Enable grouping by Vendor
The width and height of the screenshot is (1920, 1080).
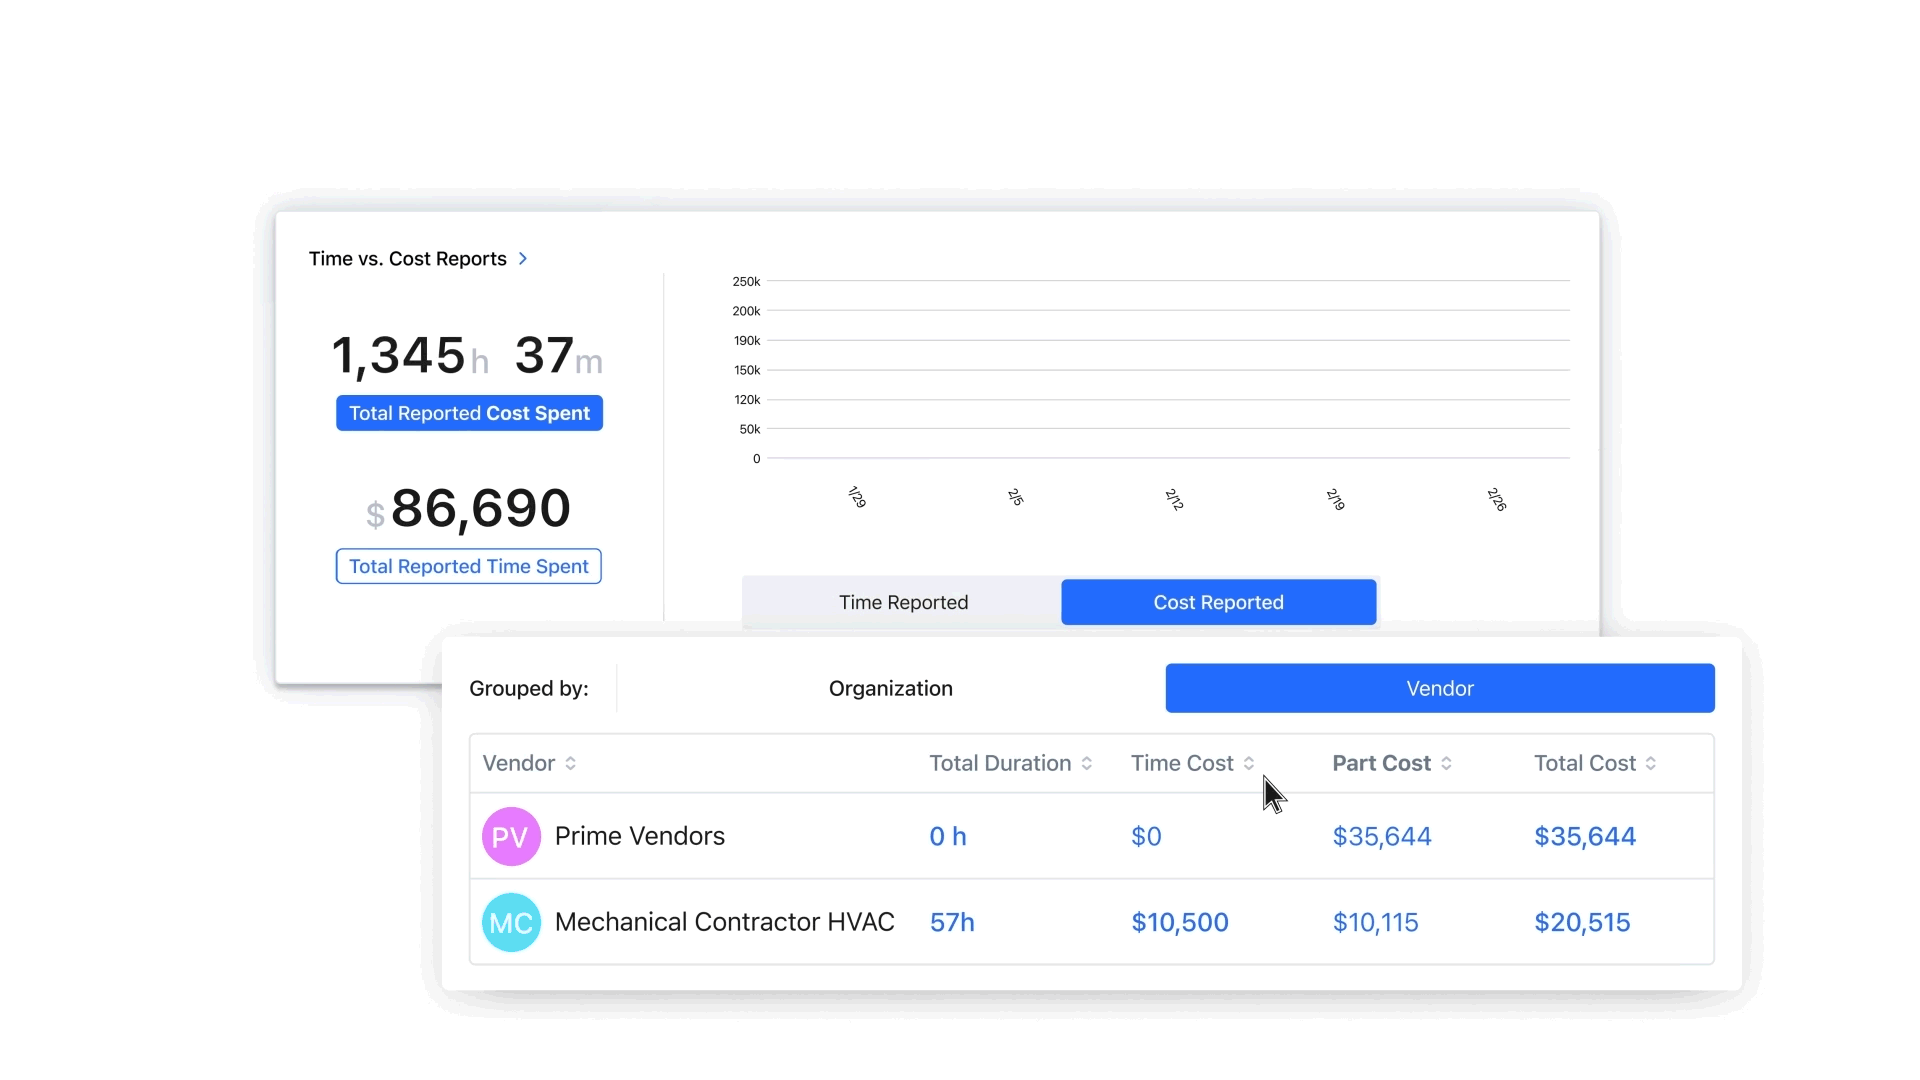point(1439,688)
